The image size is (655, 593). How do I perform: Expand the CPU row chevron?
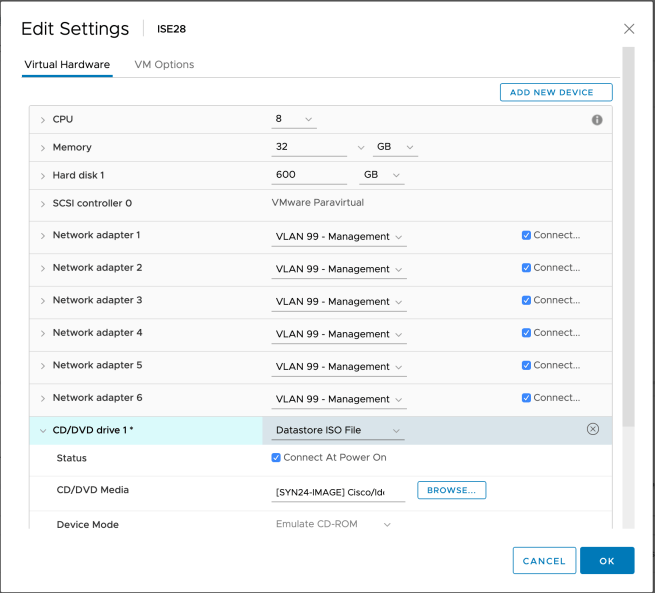[43, 120]
